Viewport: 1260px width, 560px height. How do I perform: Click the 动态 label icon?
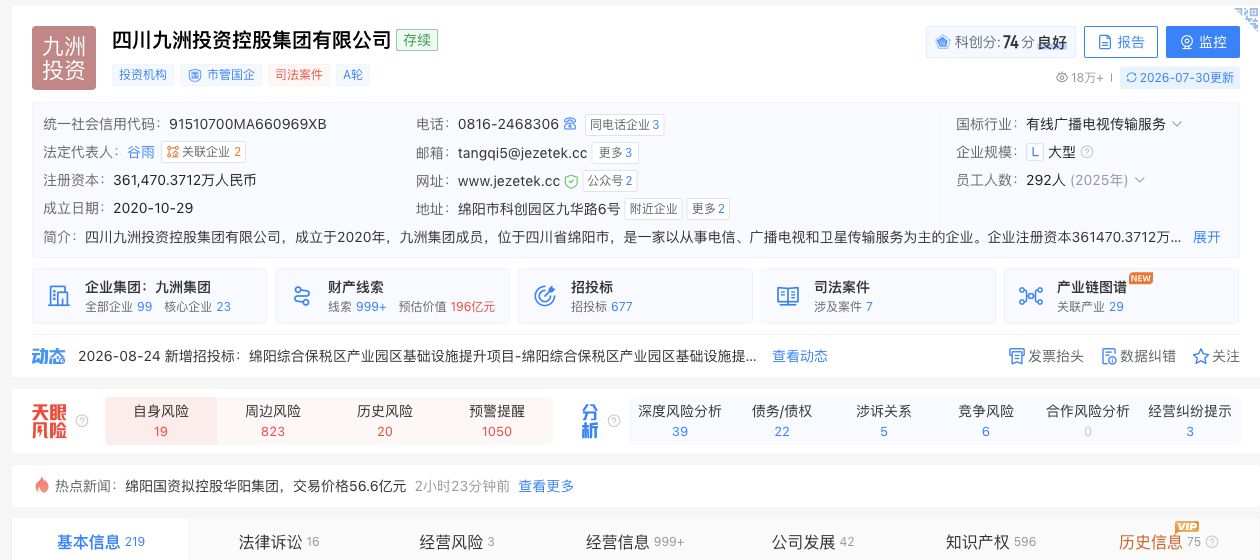(x=48, y=356)
